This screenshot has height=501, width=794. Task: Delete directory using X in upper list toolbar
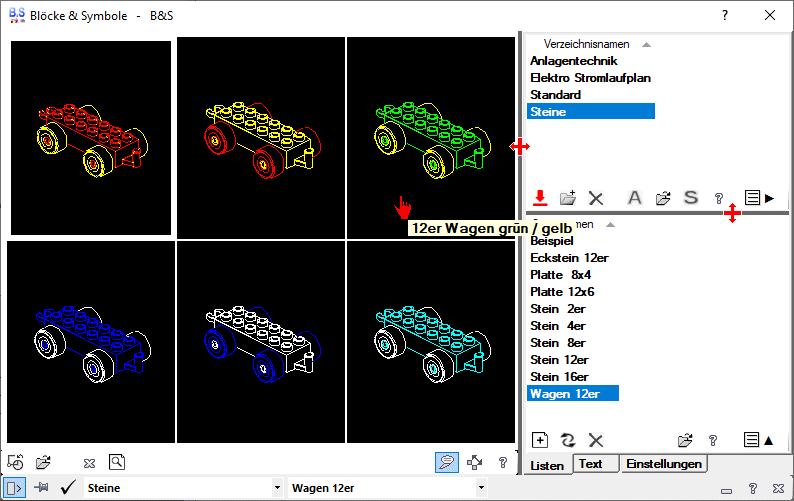596,198
